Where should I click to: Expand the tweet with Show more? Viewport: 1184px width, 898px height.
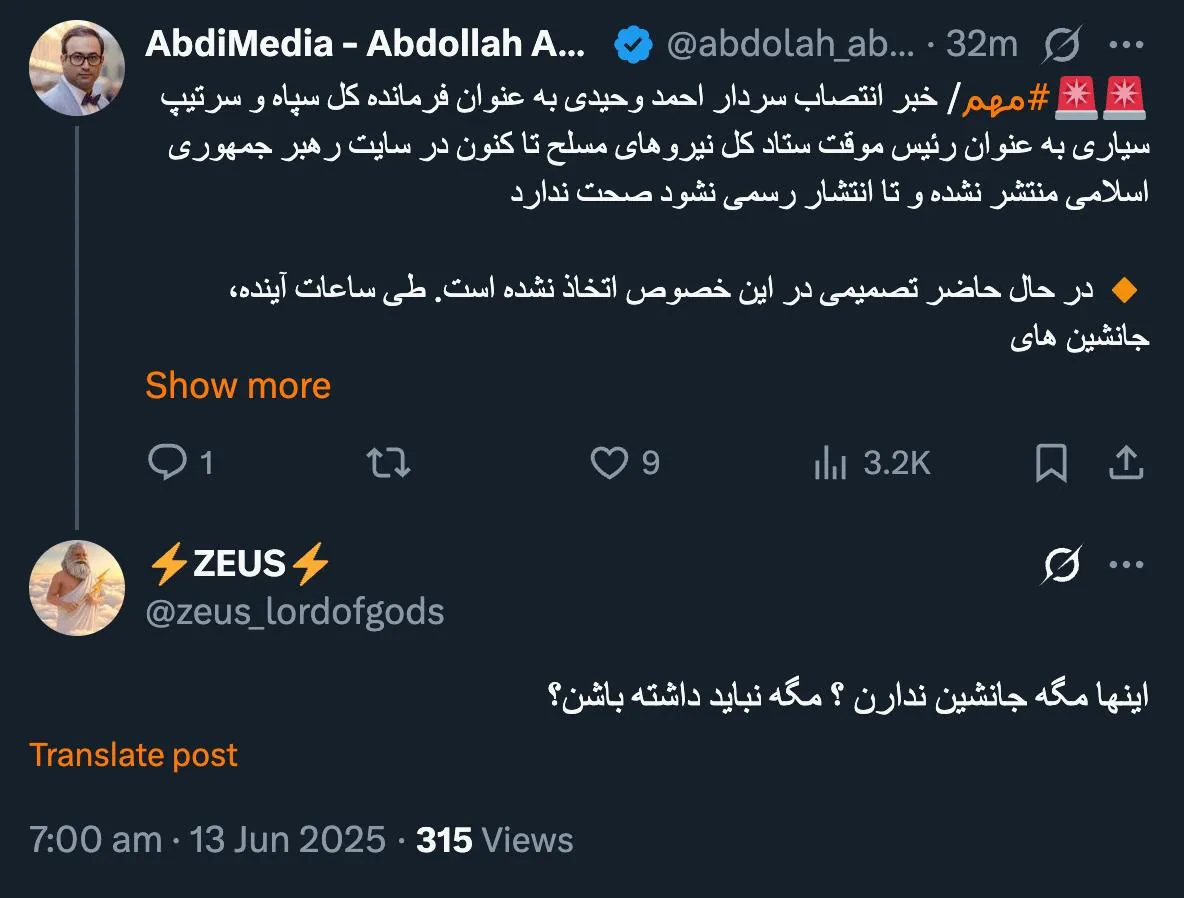tap(238, 385)
